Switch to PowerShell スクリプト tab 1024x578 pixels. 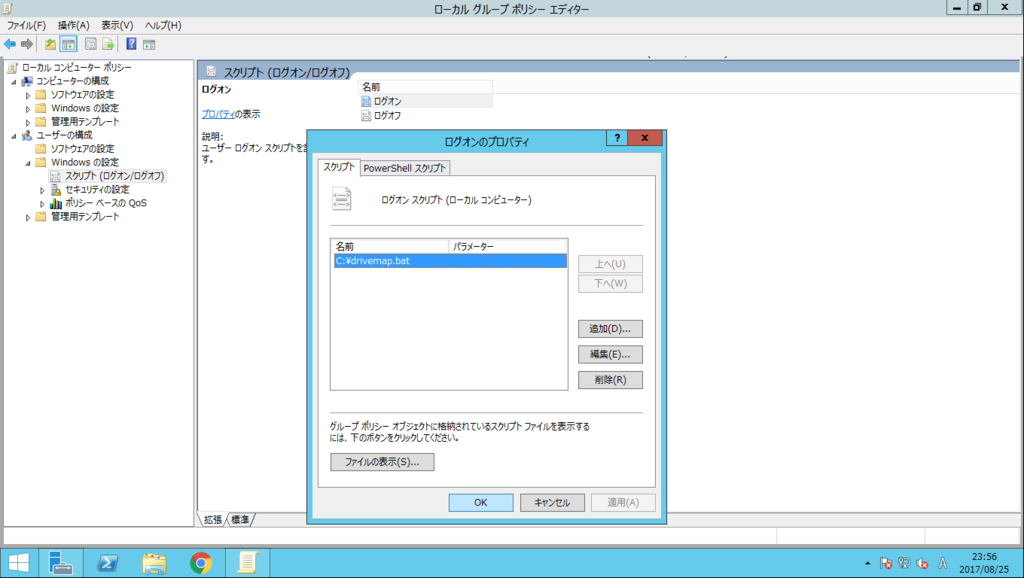point(405,168)
